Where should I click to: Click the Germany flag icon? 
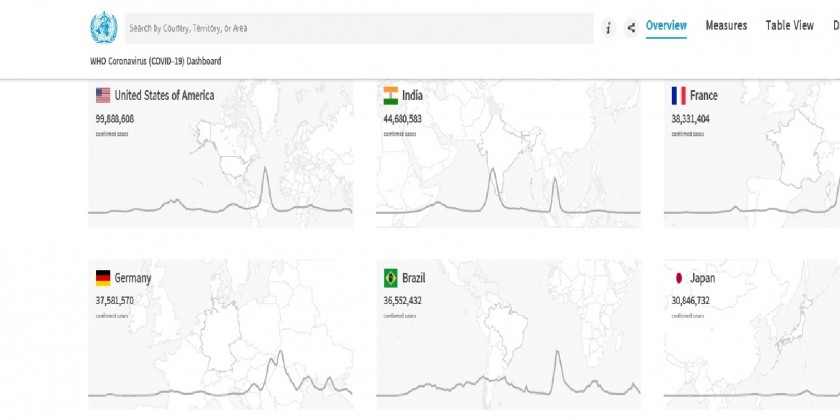click(103, 278)
